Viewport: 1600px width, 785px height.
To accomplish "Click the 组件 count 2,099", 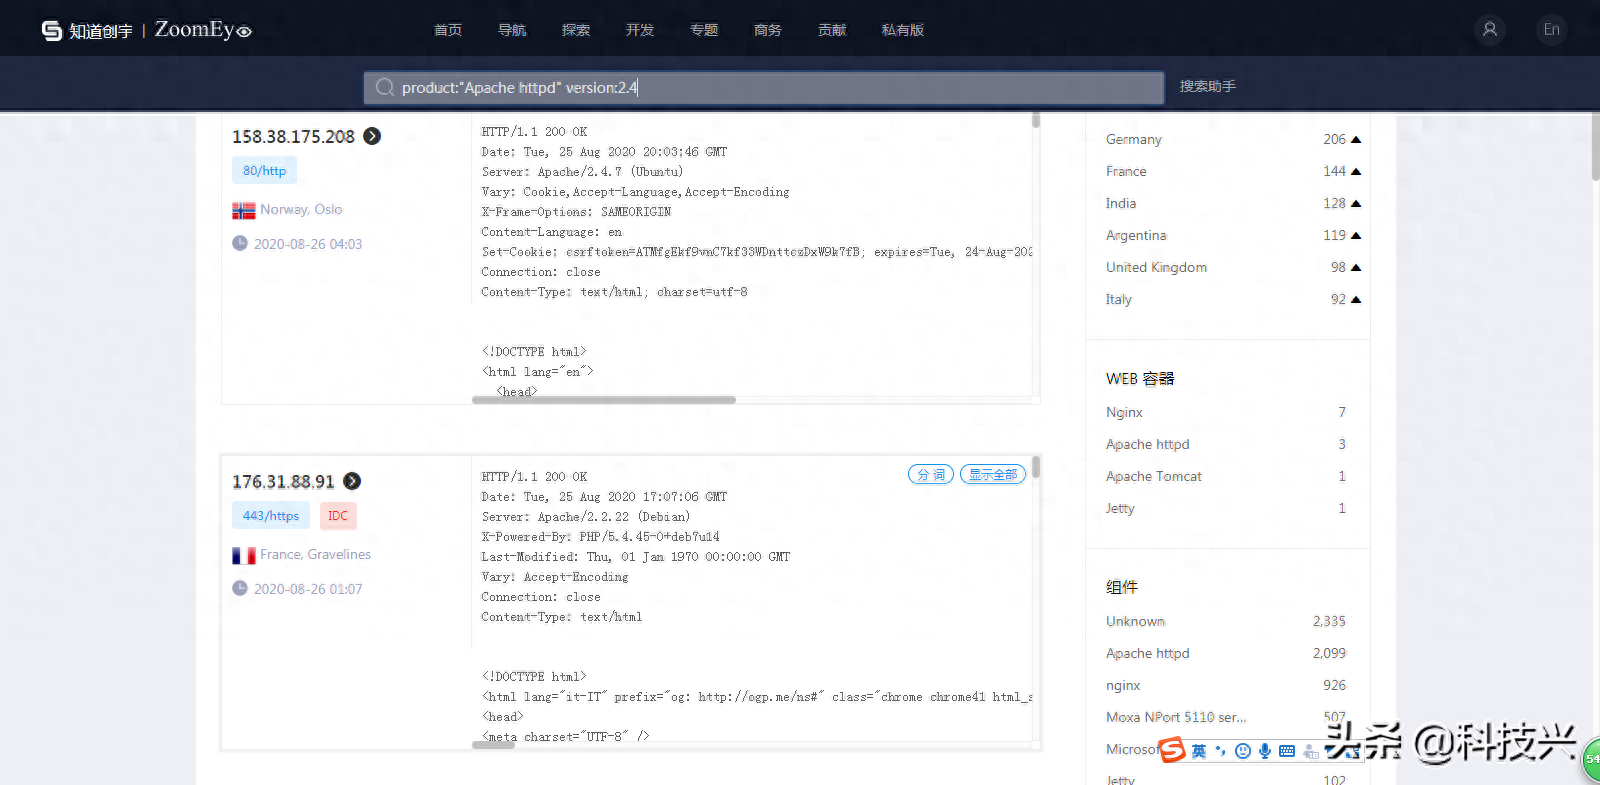I will 1329,654.
